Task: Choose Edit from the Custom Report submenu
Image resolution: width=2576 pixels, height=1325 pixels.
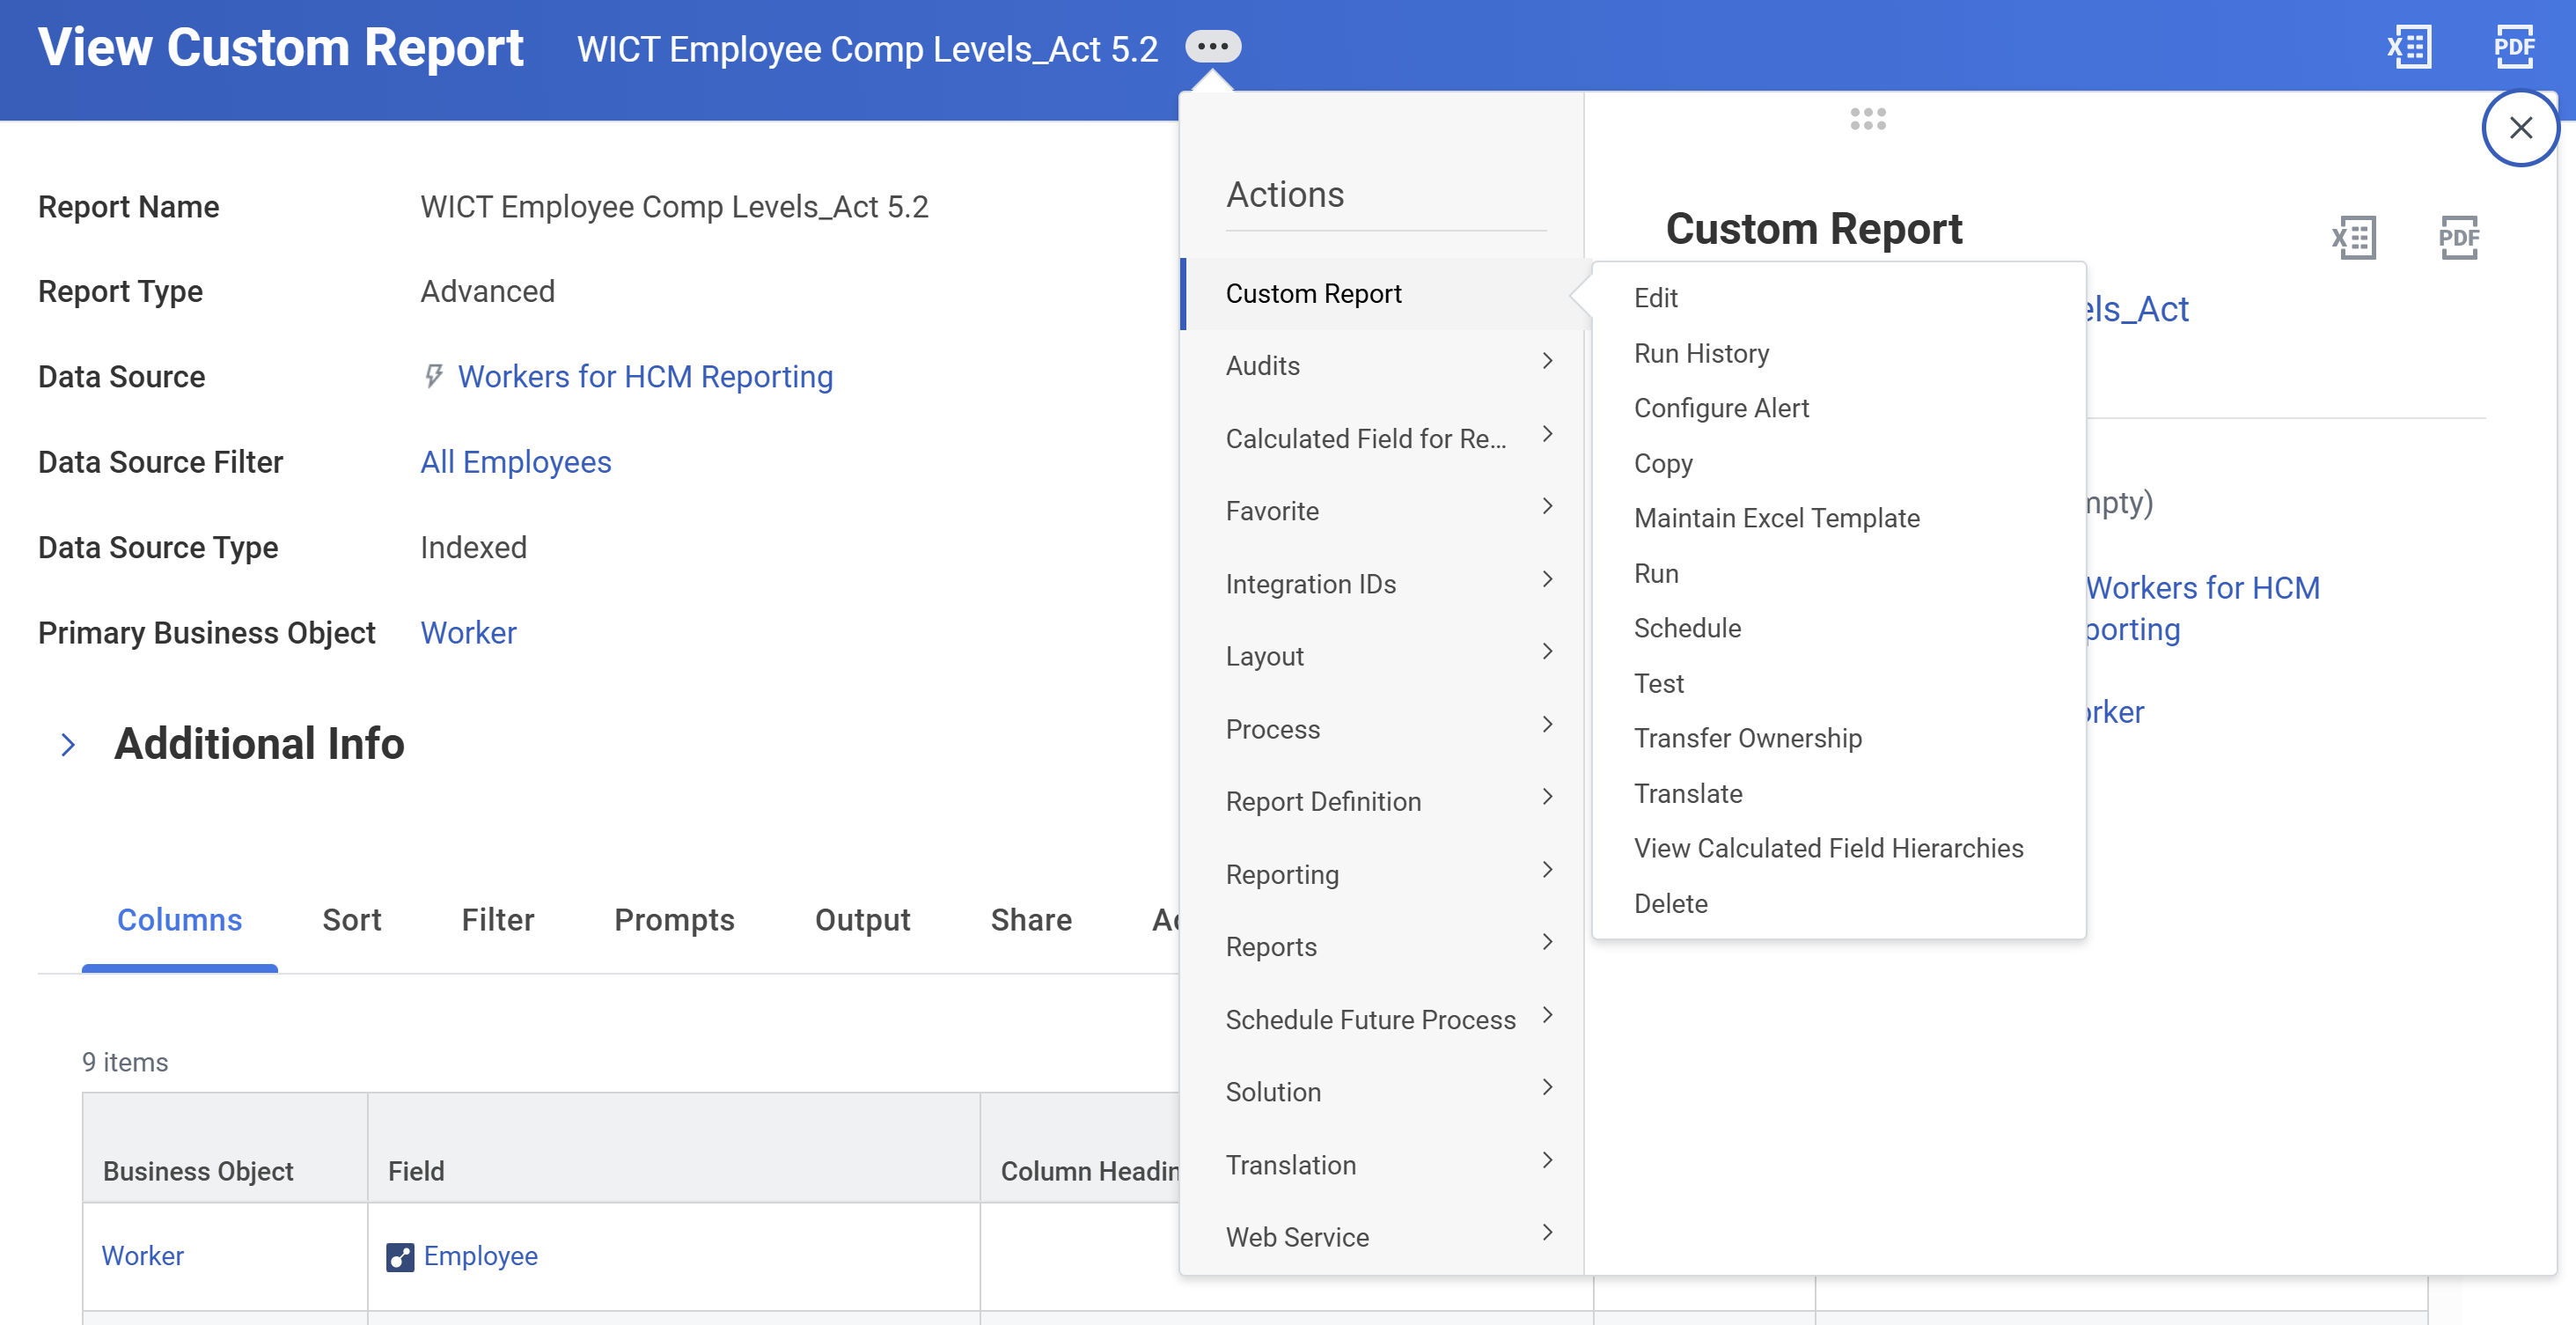Action: click(x=1655, y=298)
